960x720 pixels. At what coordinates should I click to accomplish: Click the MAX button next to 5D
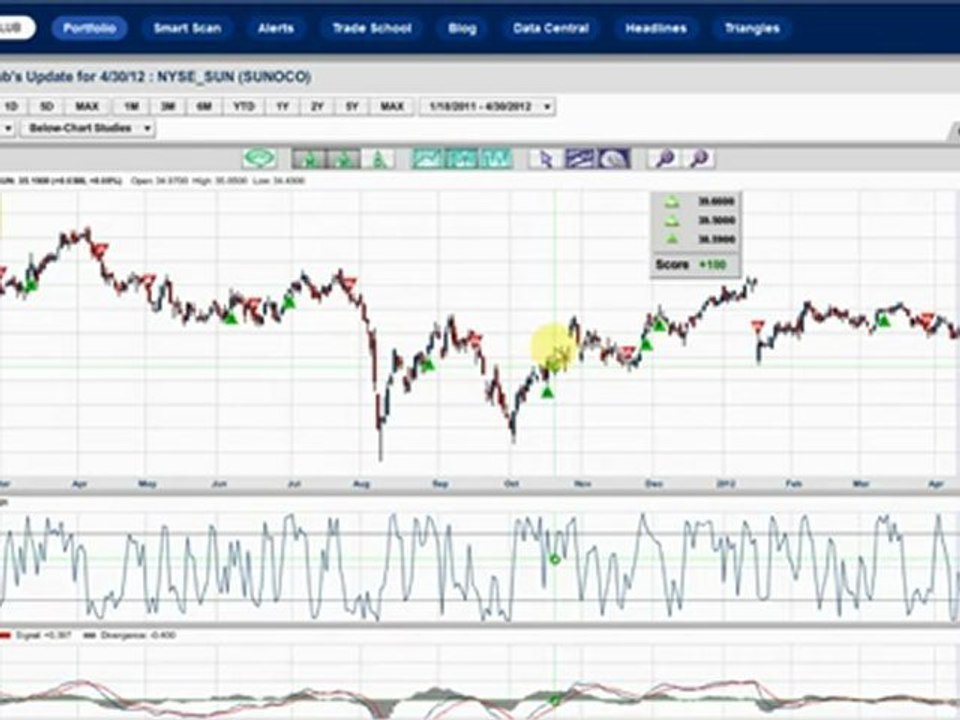click(x=87, y=107)
